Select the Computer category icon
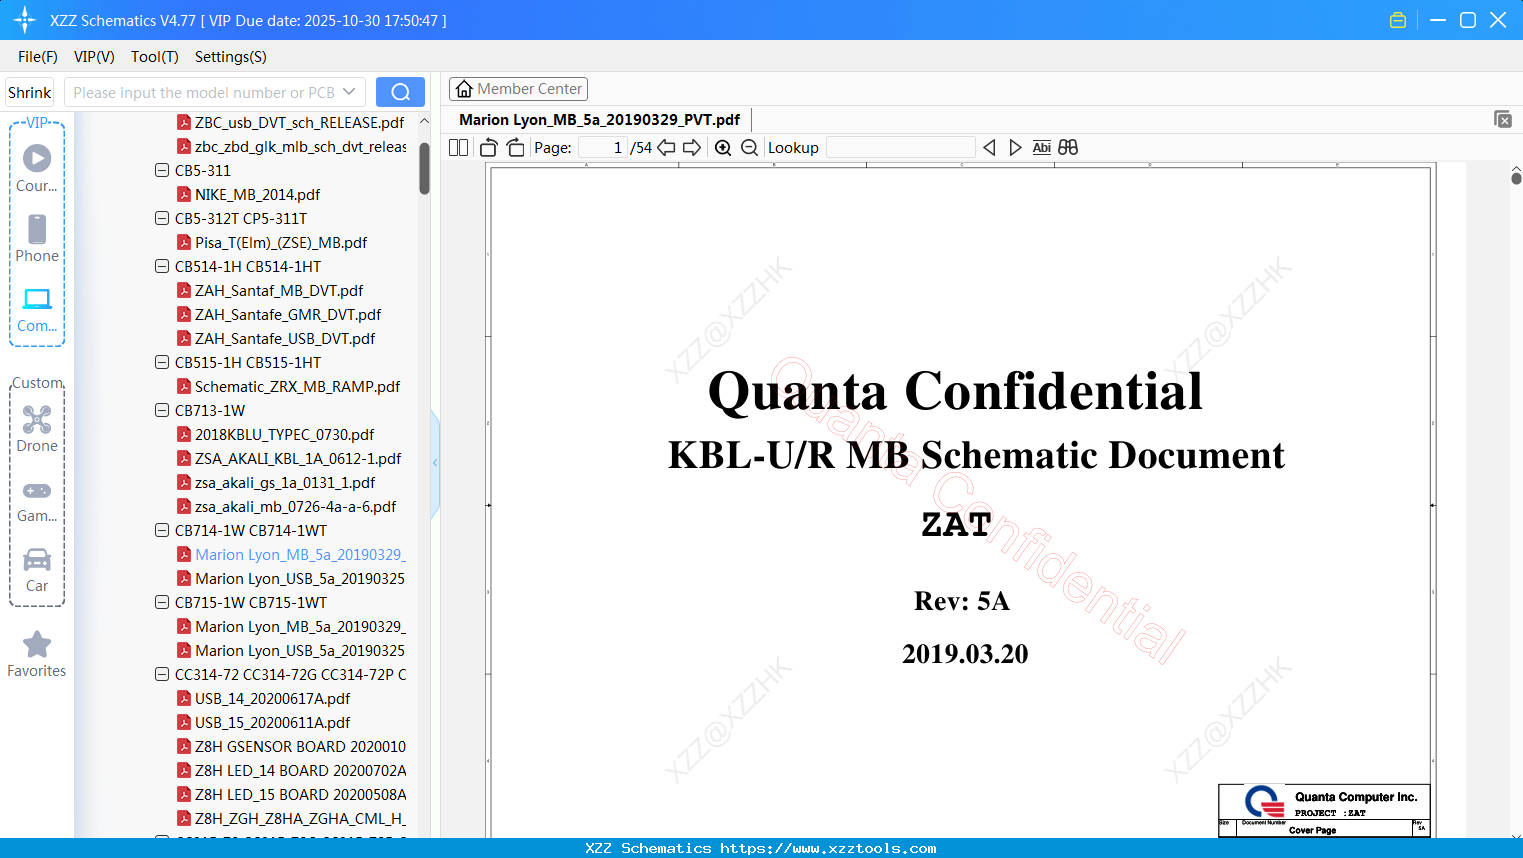 (x=37, y=309)
